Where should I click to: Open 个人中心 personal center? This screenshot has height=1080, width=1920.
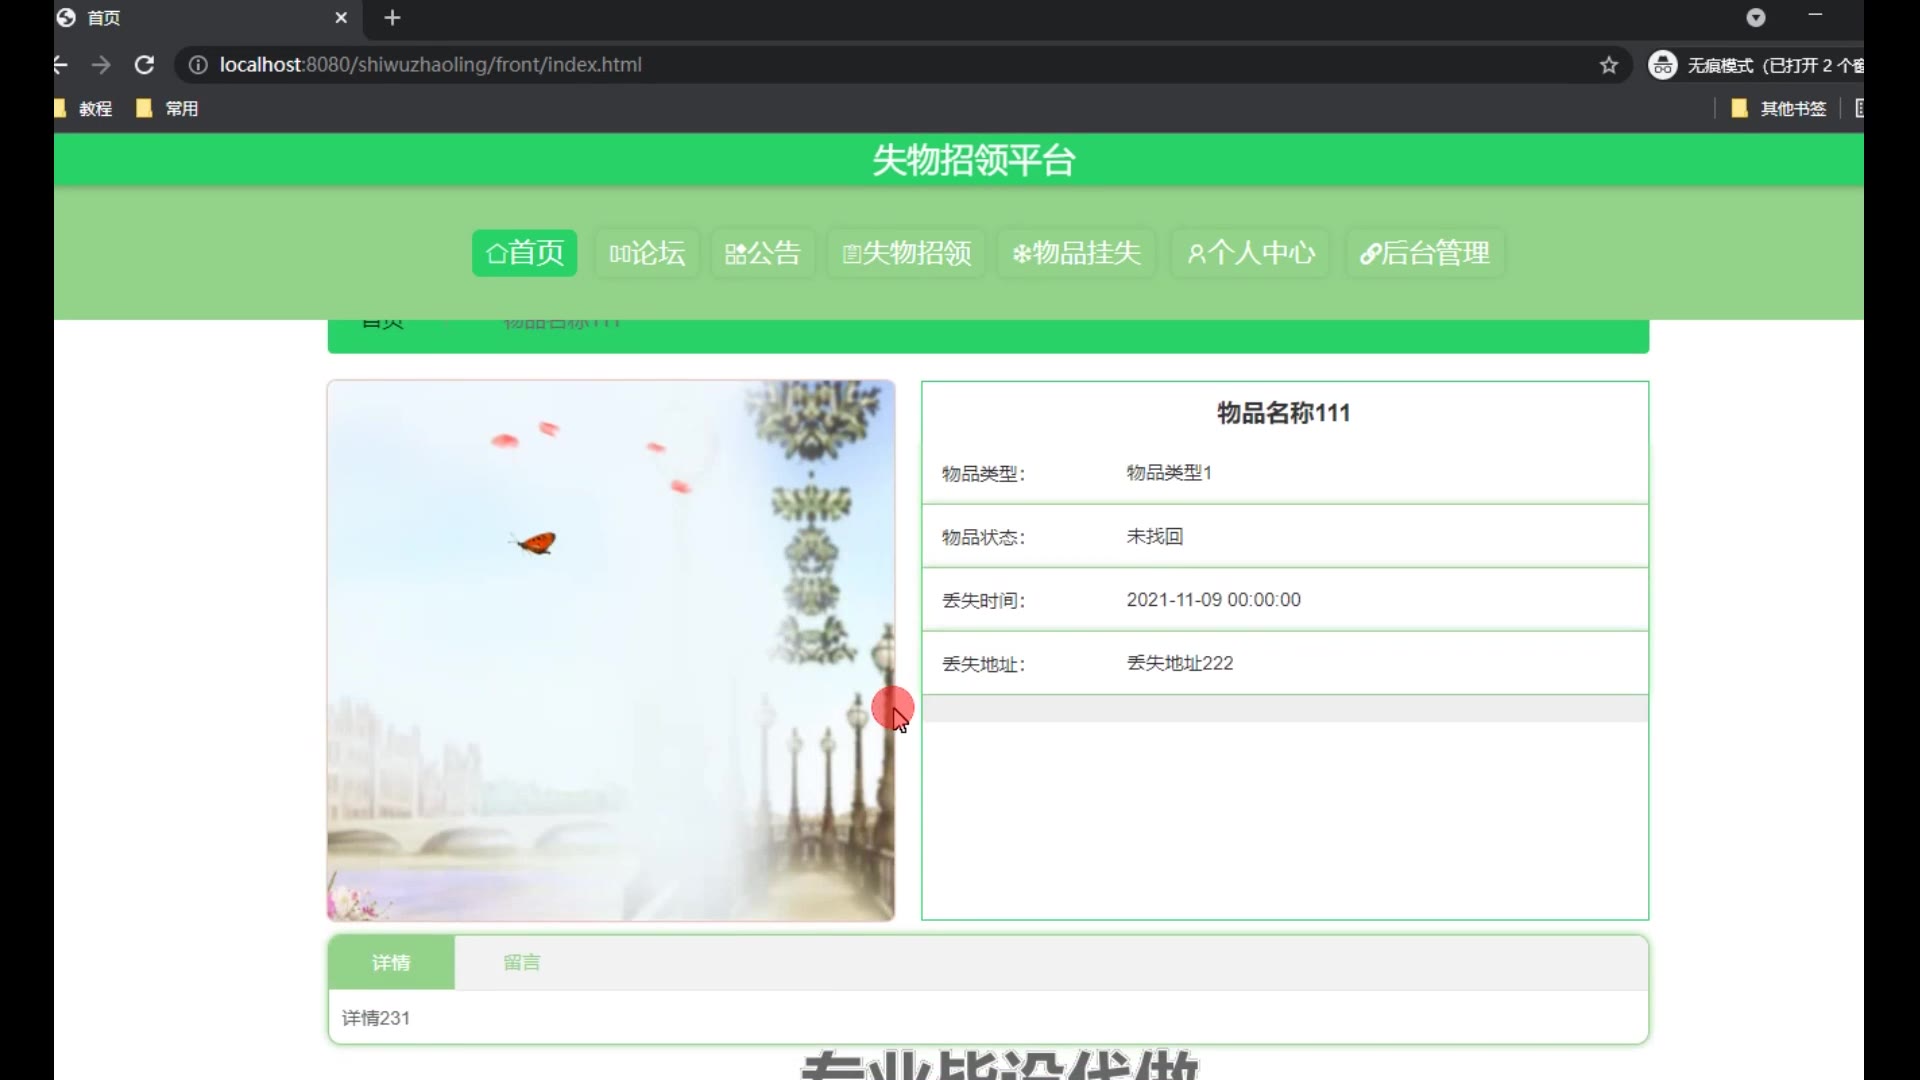click(1250, 253)
